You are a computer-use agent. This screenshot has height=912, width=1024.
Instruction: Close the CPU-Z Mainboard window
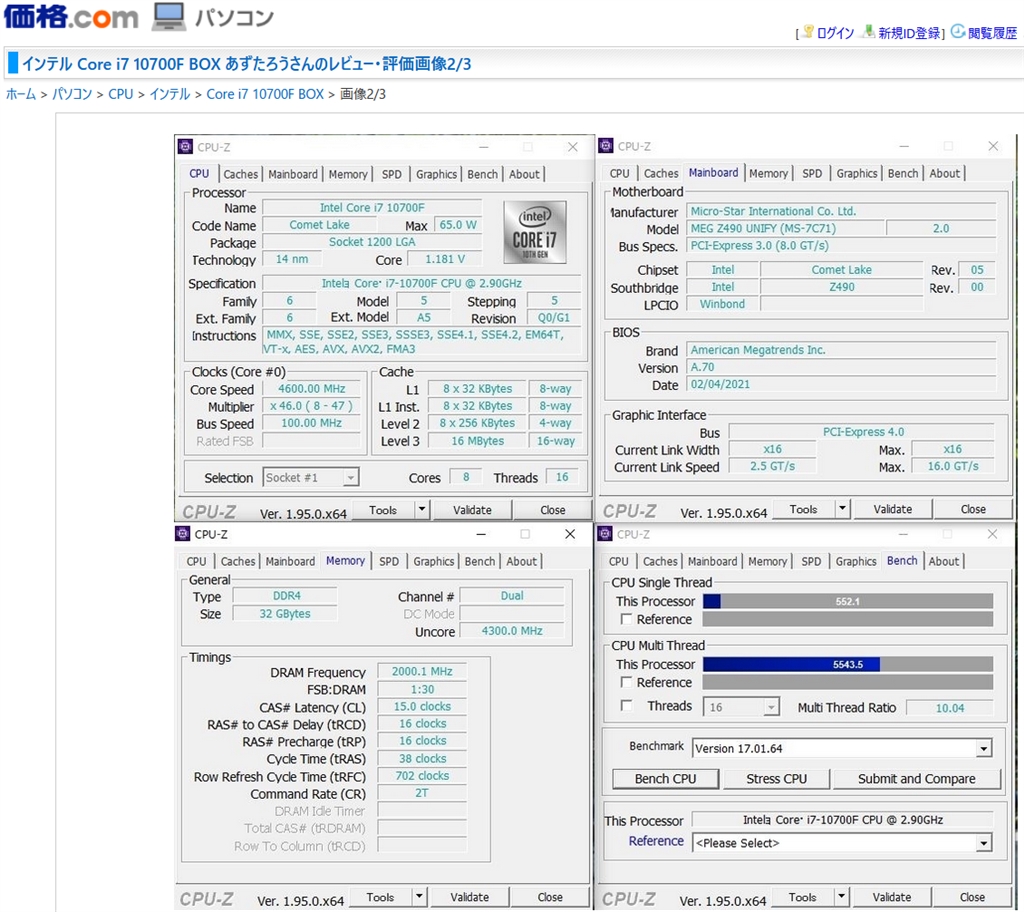click(x=993, y=146)
